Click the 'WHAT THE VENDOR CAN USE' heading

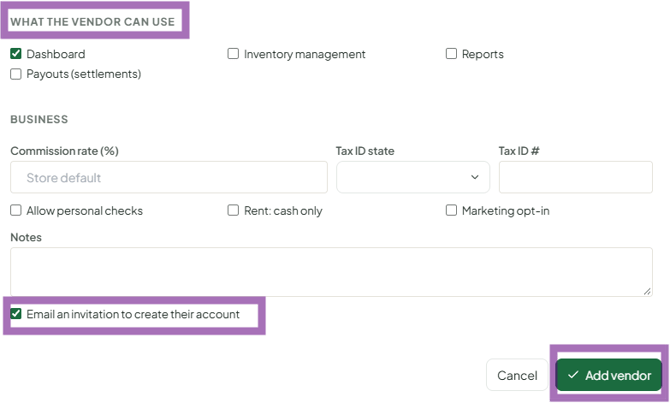pos(92,22)
